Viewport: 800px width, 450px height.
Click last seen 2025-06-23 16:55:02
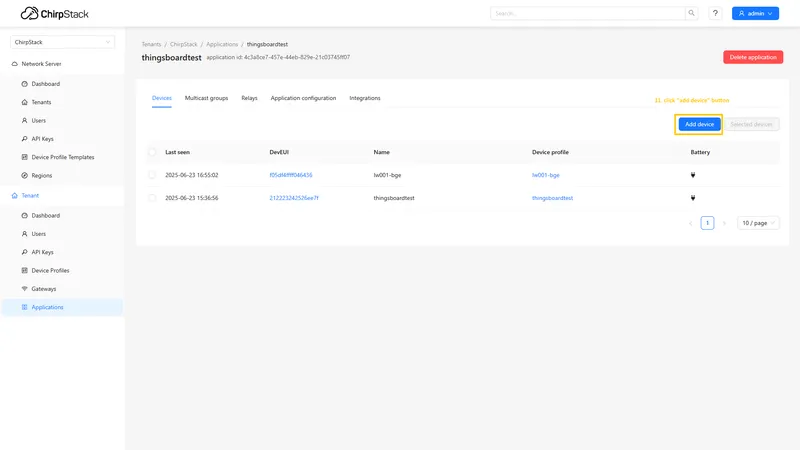(192, 175)
